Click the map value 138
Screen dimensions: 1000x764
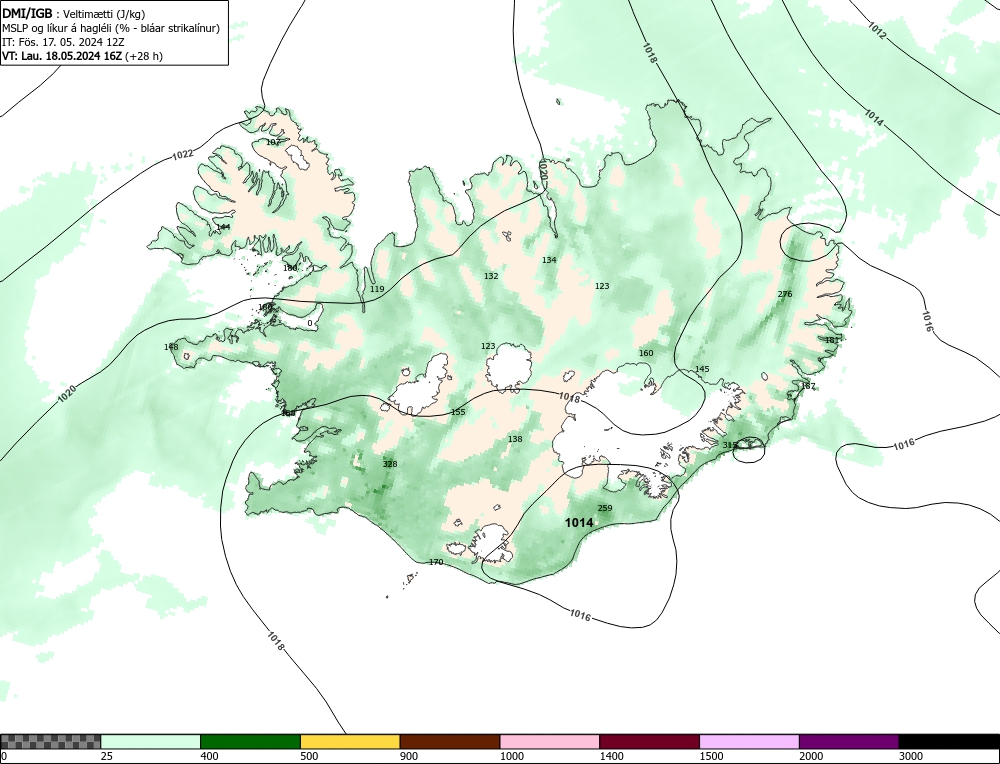[515, 439]
